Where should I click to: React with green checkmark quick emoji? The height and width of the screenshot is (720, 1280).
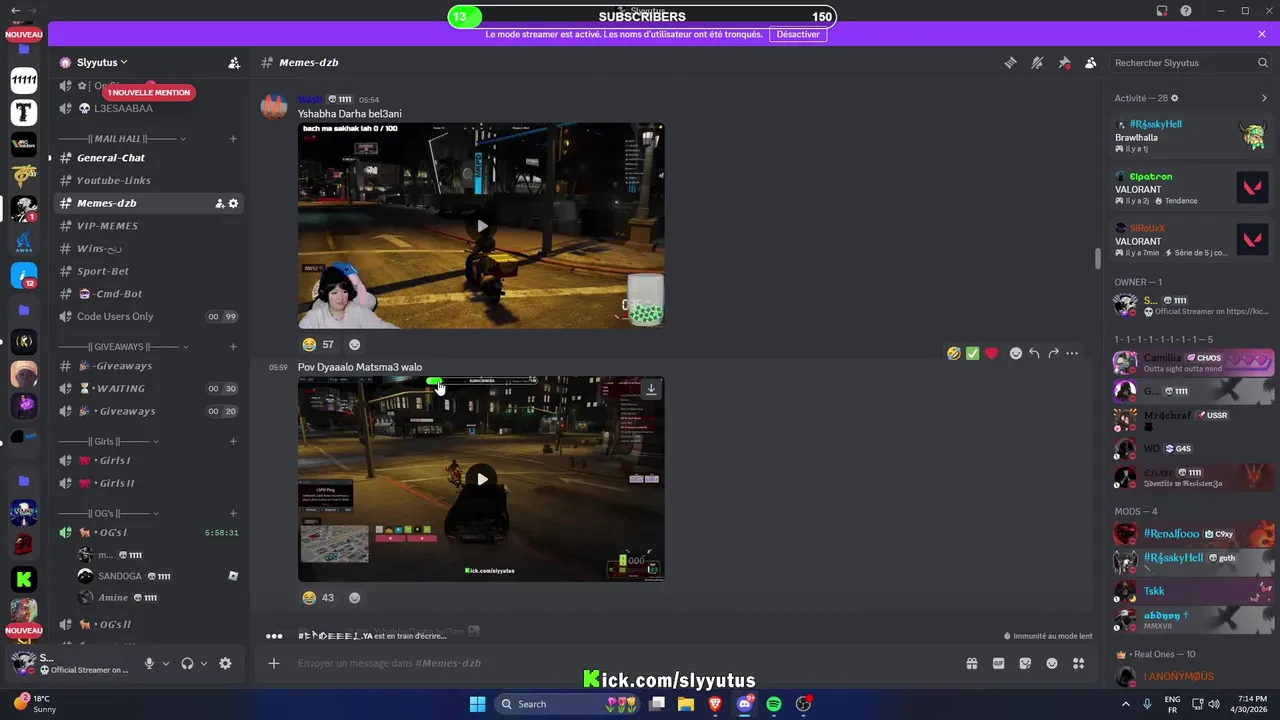point(973,353)
